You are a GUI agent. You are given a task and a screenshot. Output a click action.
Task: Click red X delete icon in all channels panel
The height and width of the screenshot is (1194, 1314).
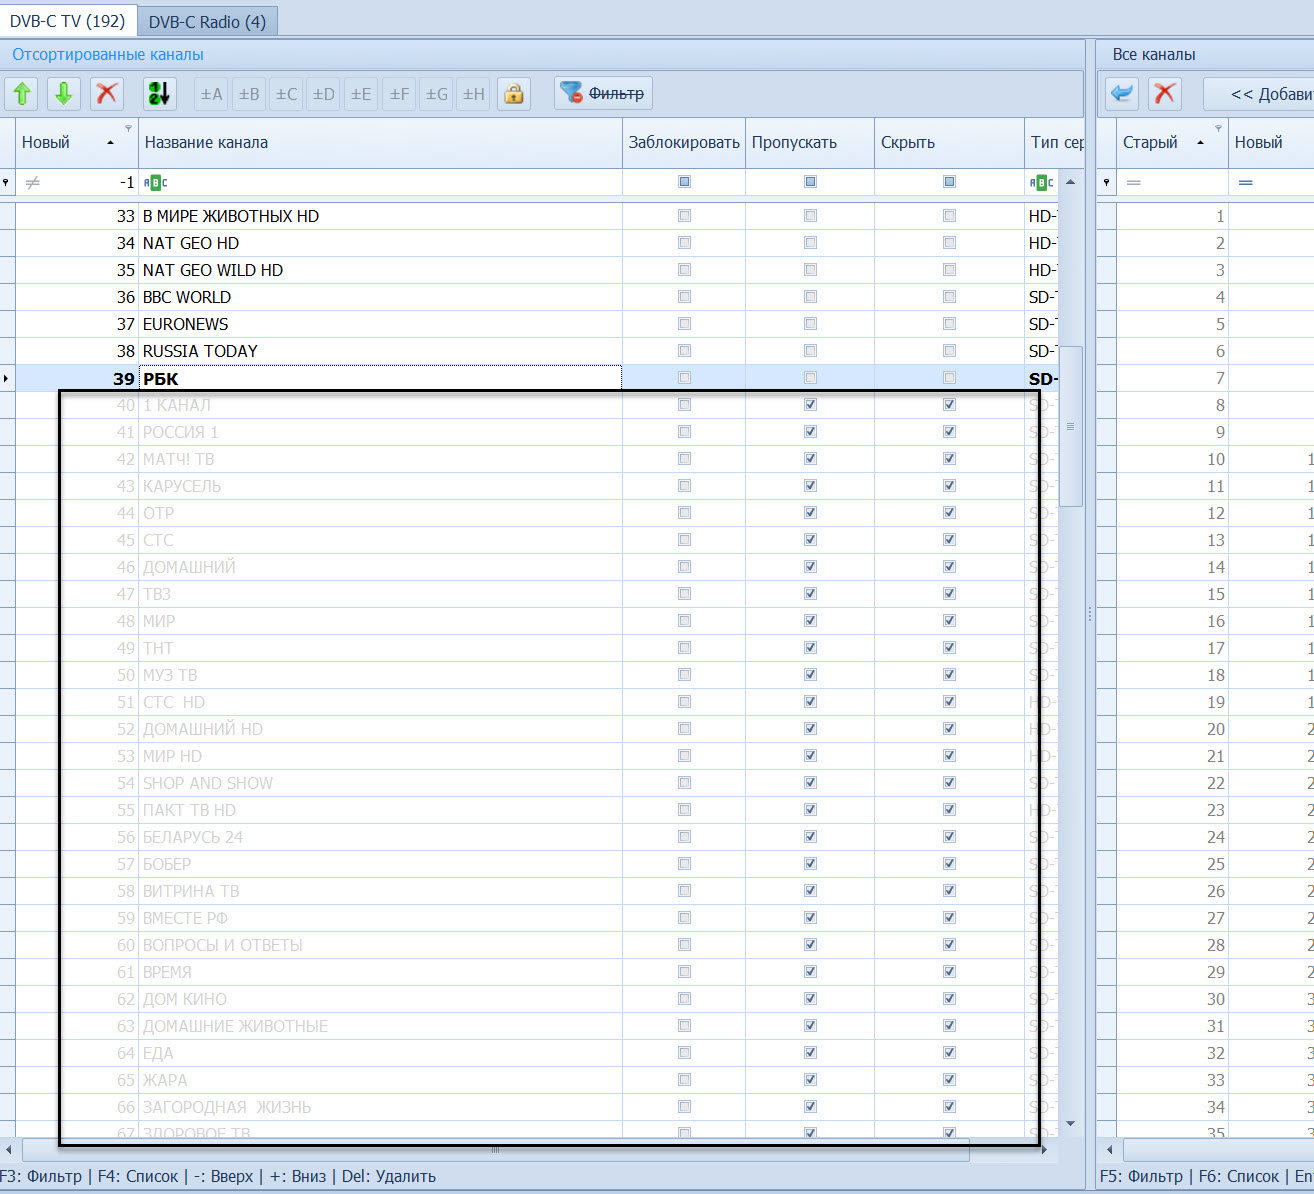click(1164, 94)
